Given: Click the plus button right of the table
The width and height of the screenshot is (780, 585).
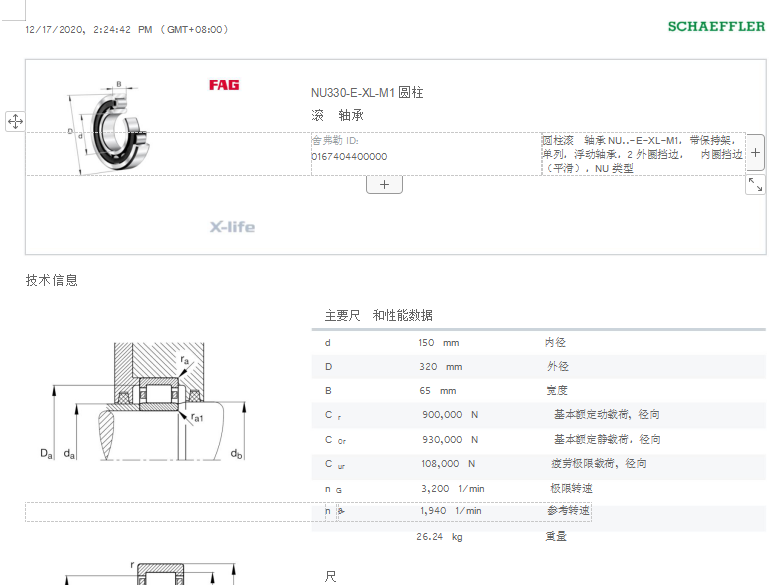Looking at the screenshot, I should 755,154.
